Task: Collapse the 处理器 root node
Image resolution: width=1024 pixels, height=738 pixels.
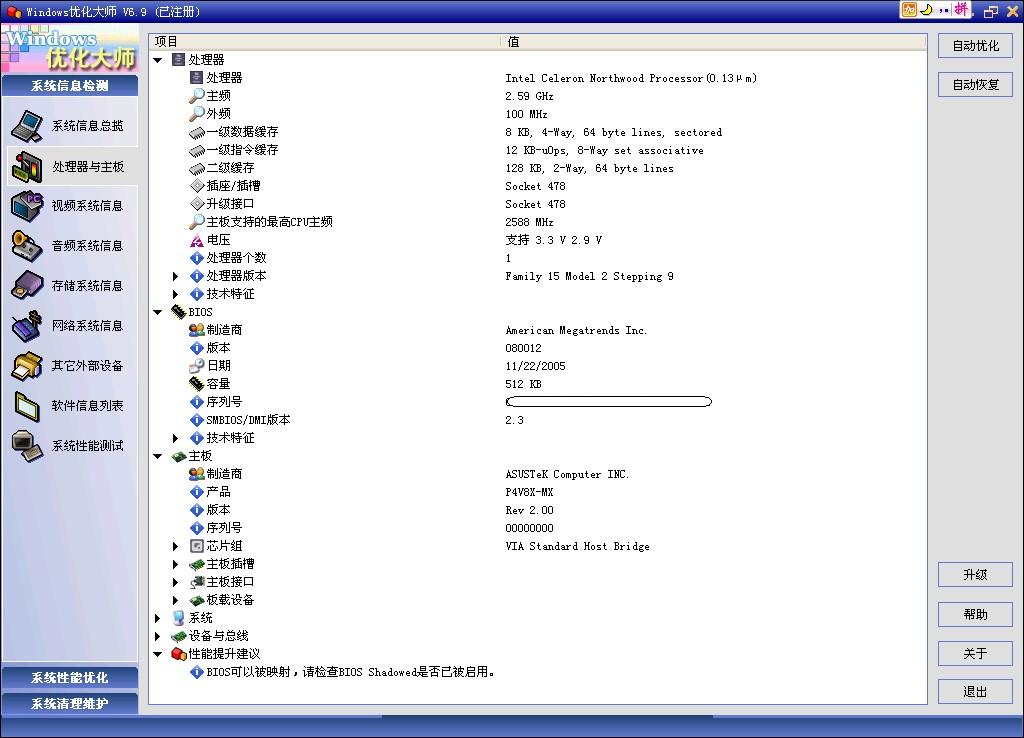Action: coord(158,60)
